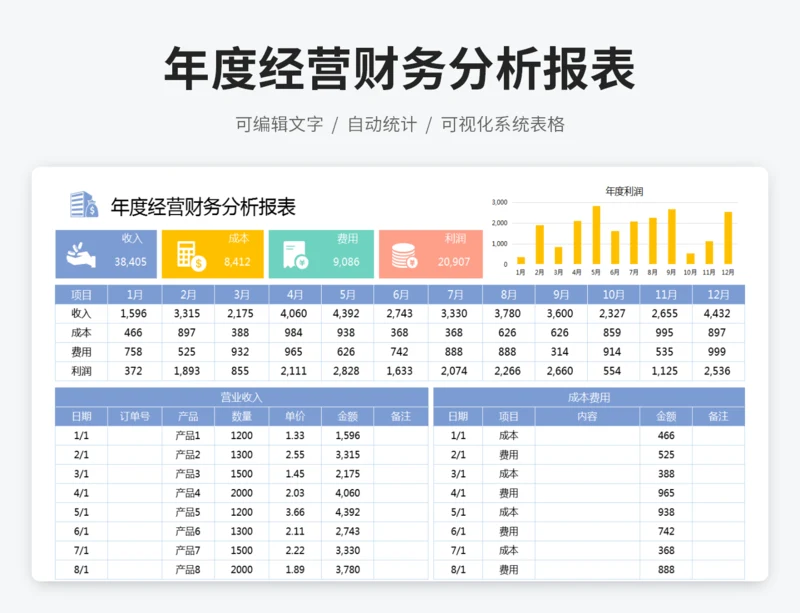Click the 1月 bar in the profit chart
Image resolution: width=800 pixels, height=613 pixels.
coord(520,260)
